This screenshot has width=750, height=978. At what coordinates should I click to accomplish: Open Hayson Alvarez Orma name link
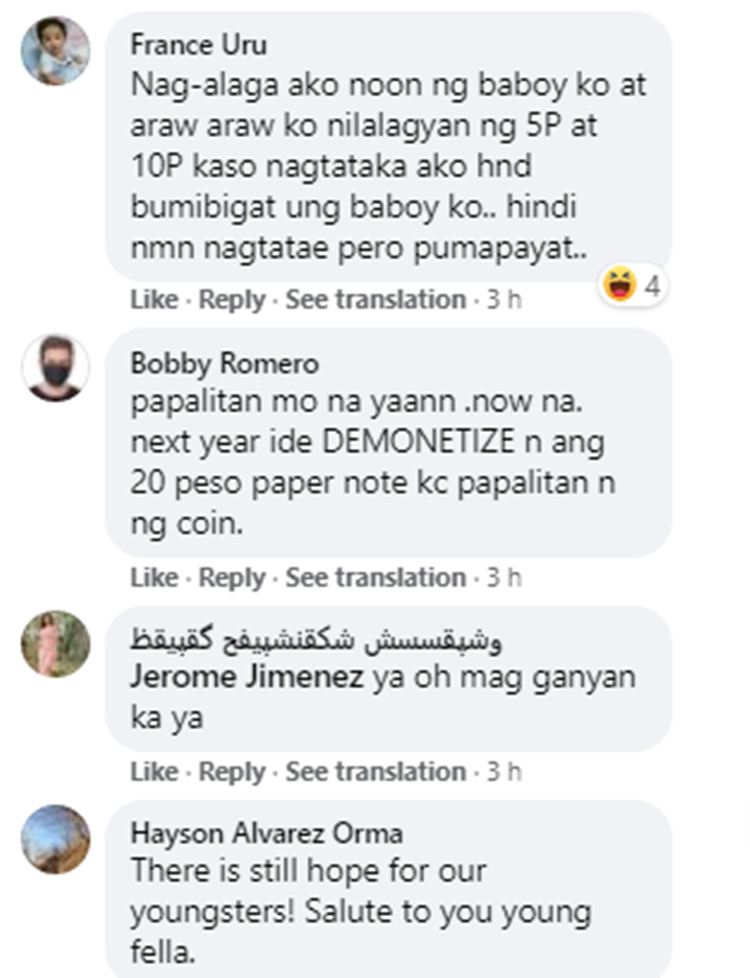tap(266, 833)
